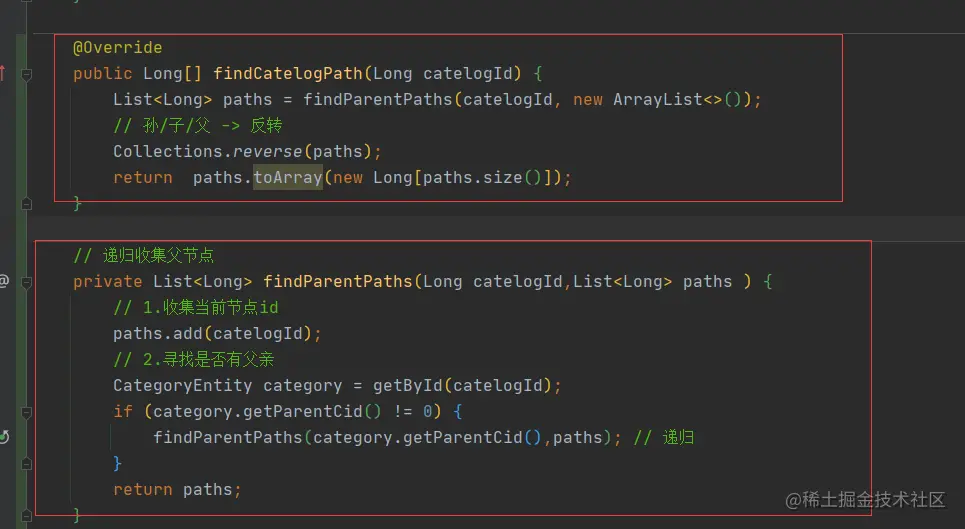965x529 pixels.
Task: Collapse the private findParentPaths method fold marker
Action: [x=26, y=282]
